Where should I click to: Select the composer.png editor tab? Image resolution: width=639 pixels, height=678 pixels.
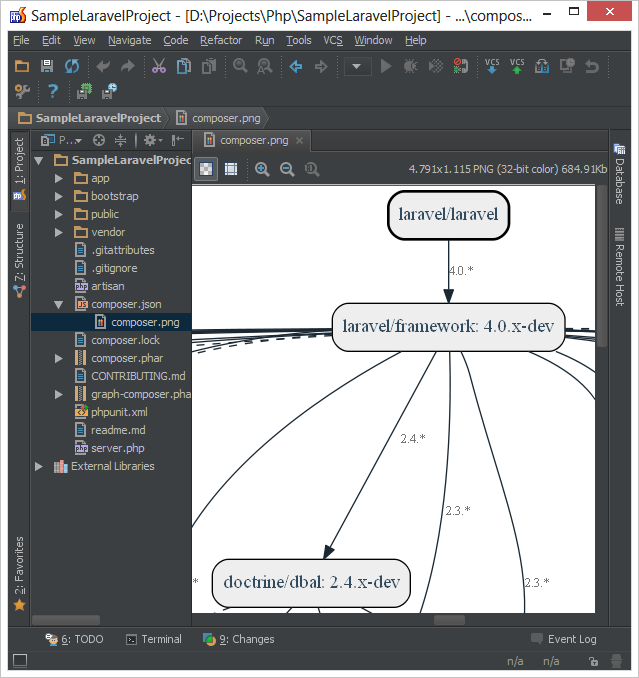pyautogui.click(x=254, y=141)
